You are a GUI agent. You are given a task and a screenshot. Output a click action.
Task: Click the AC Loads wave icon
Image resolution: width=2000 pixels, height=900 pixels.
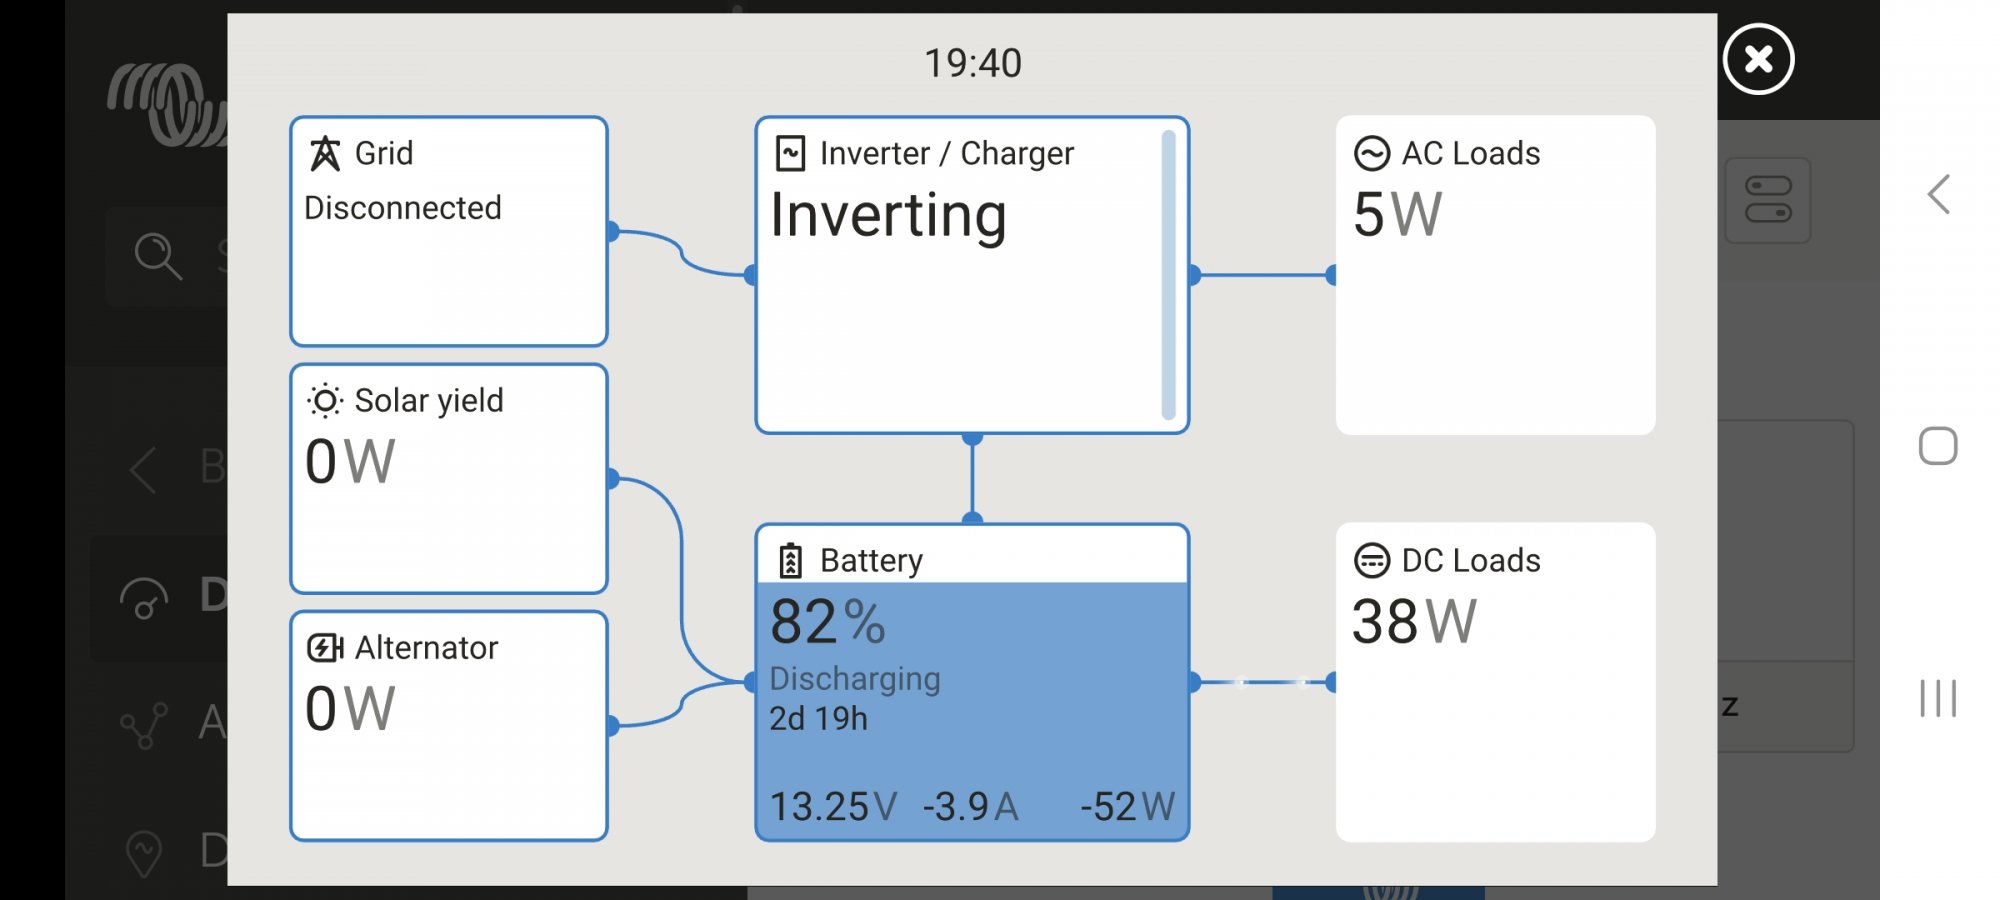pyautogui.click(x=1372, y=153)
